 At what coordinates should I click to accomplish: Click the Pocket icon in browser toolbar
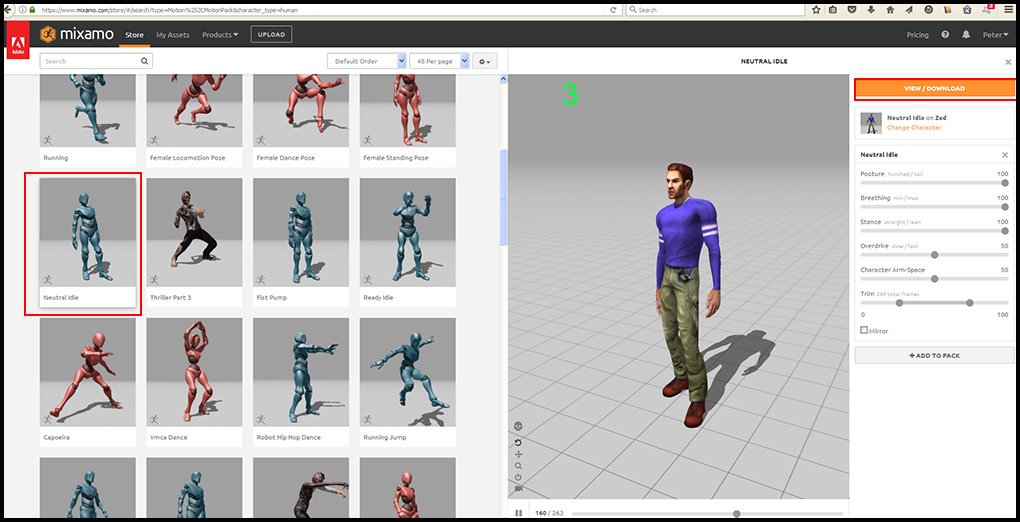click(x=853, y=10)
